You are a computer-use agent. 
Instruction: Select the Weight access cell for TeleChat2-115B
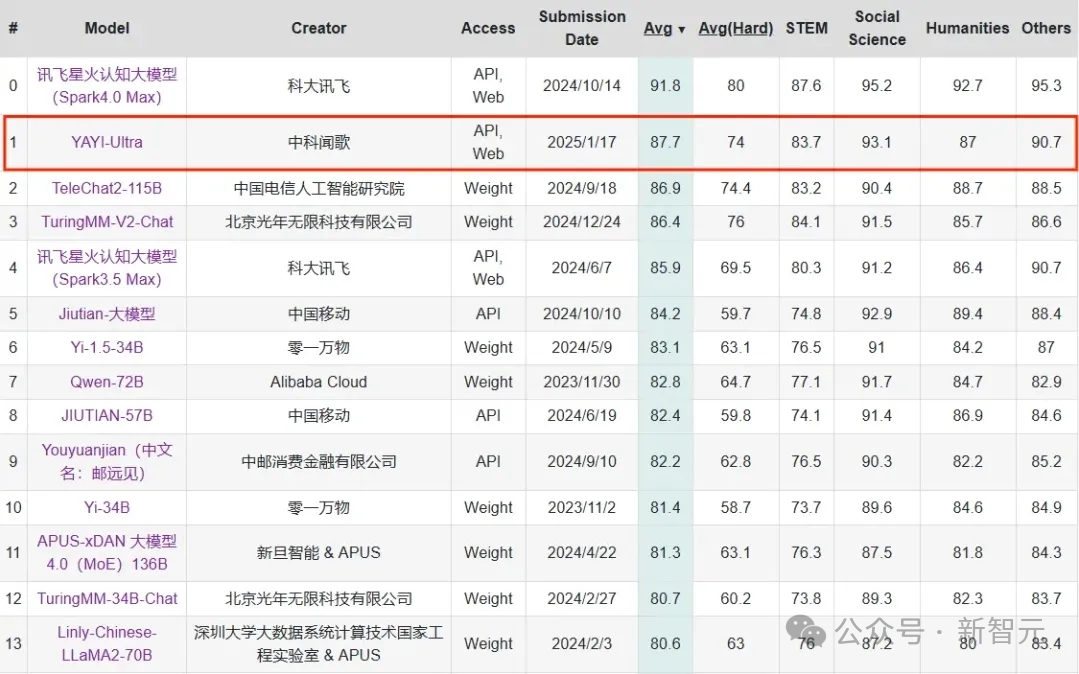(x=488, y=188)
